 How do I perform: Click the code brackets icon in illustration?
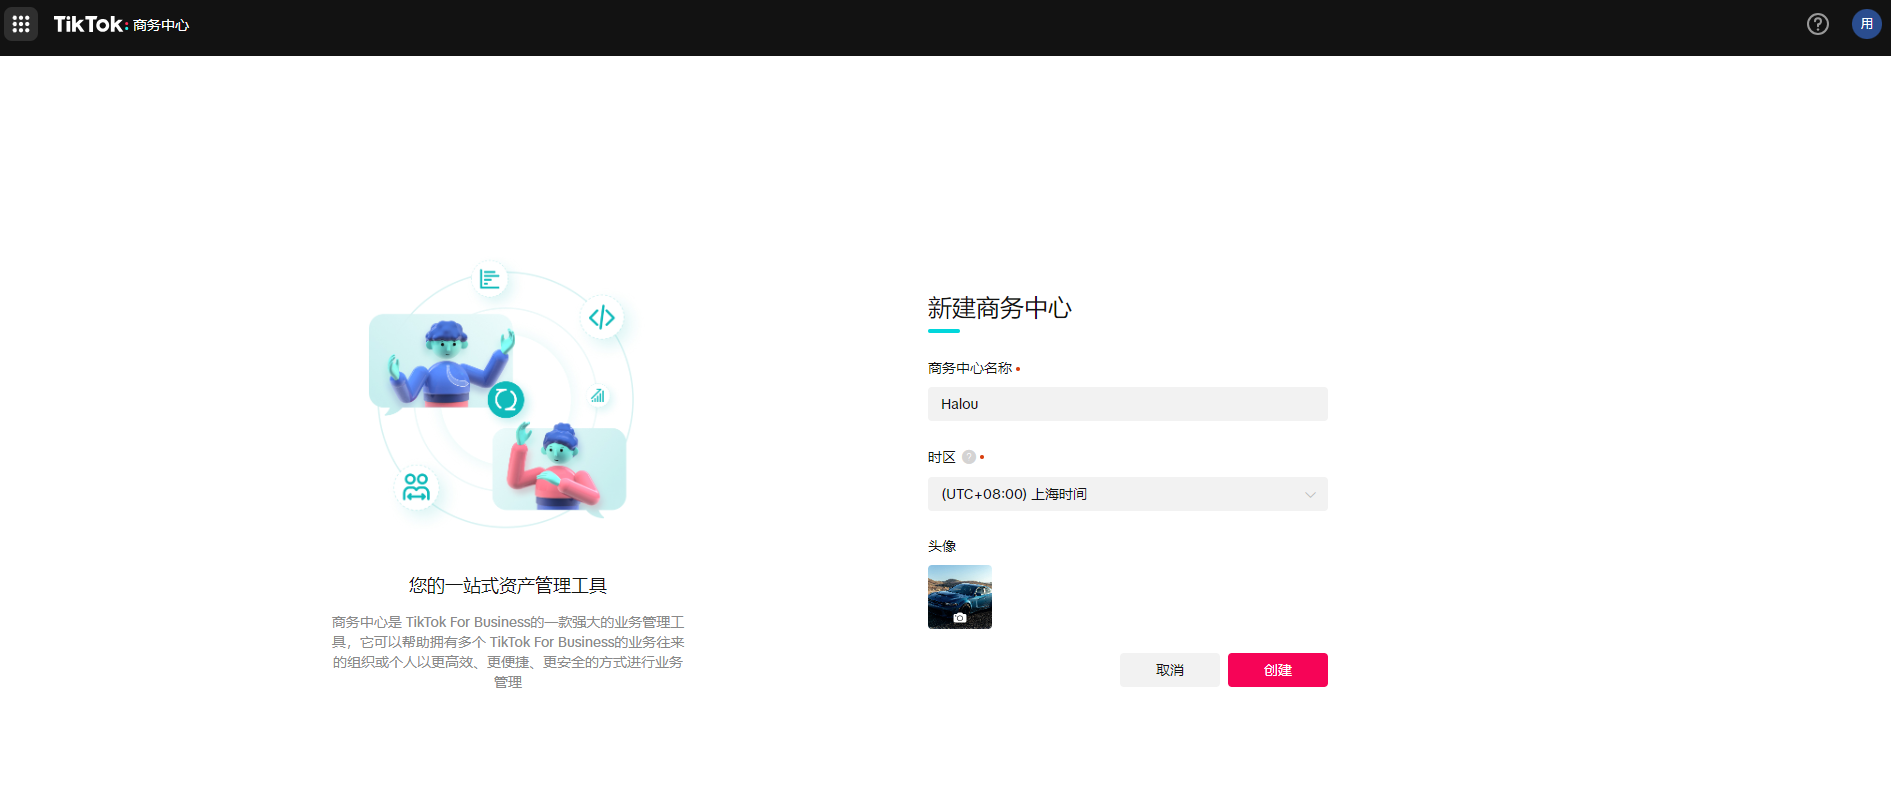pos(602,318)
